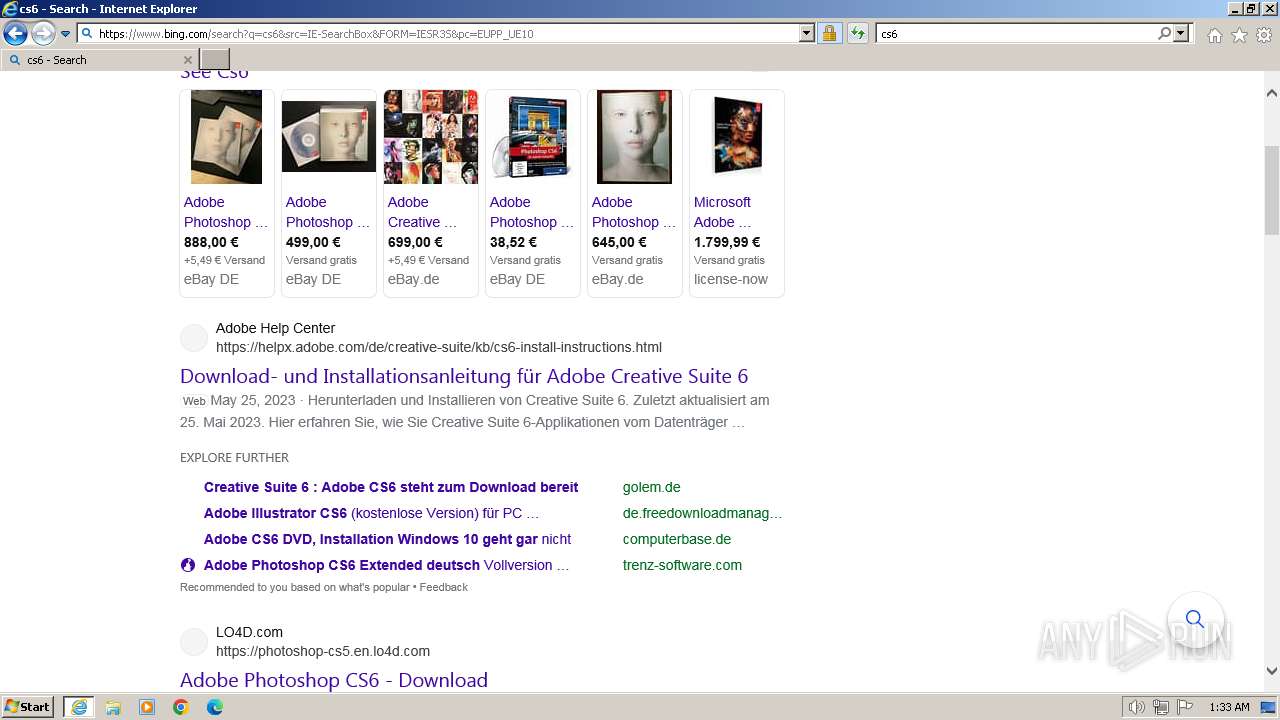Expand the address bar autocomplete dropdown
The height and width of the screenshot is (720, 1280).
click(x=807, y=33)
